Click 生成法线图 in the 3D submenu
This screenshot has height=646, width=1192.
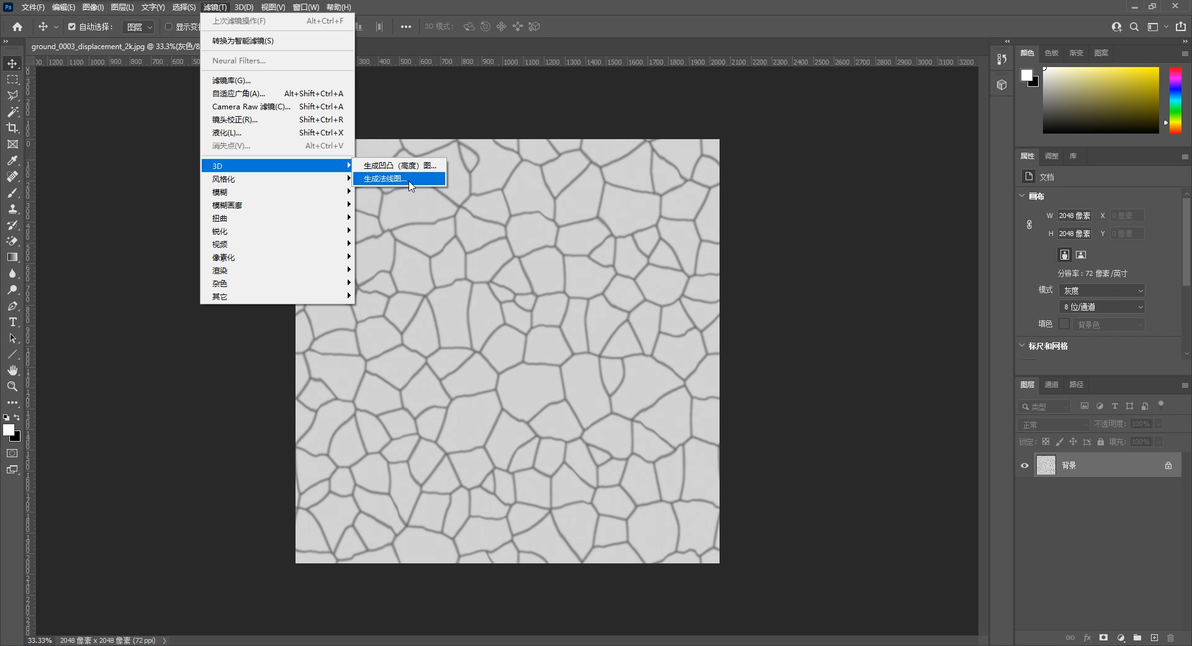[x=385, y=179]
